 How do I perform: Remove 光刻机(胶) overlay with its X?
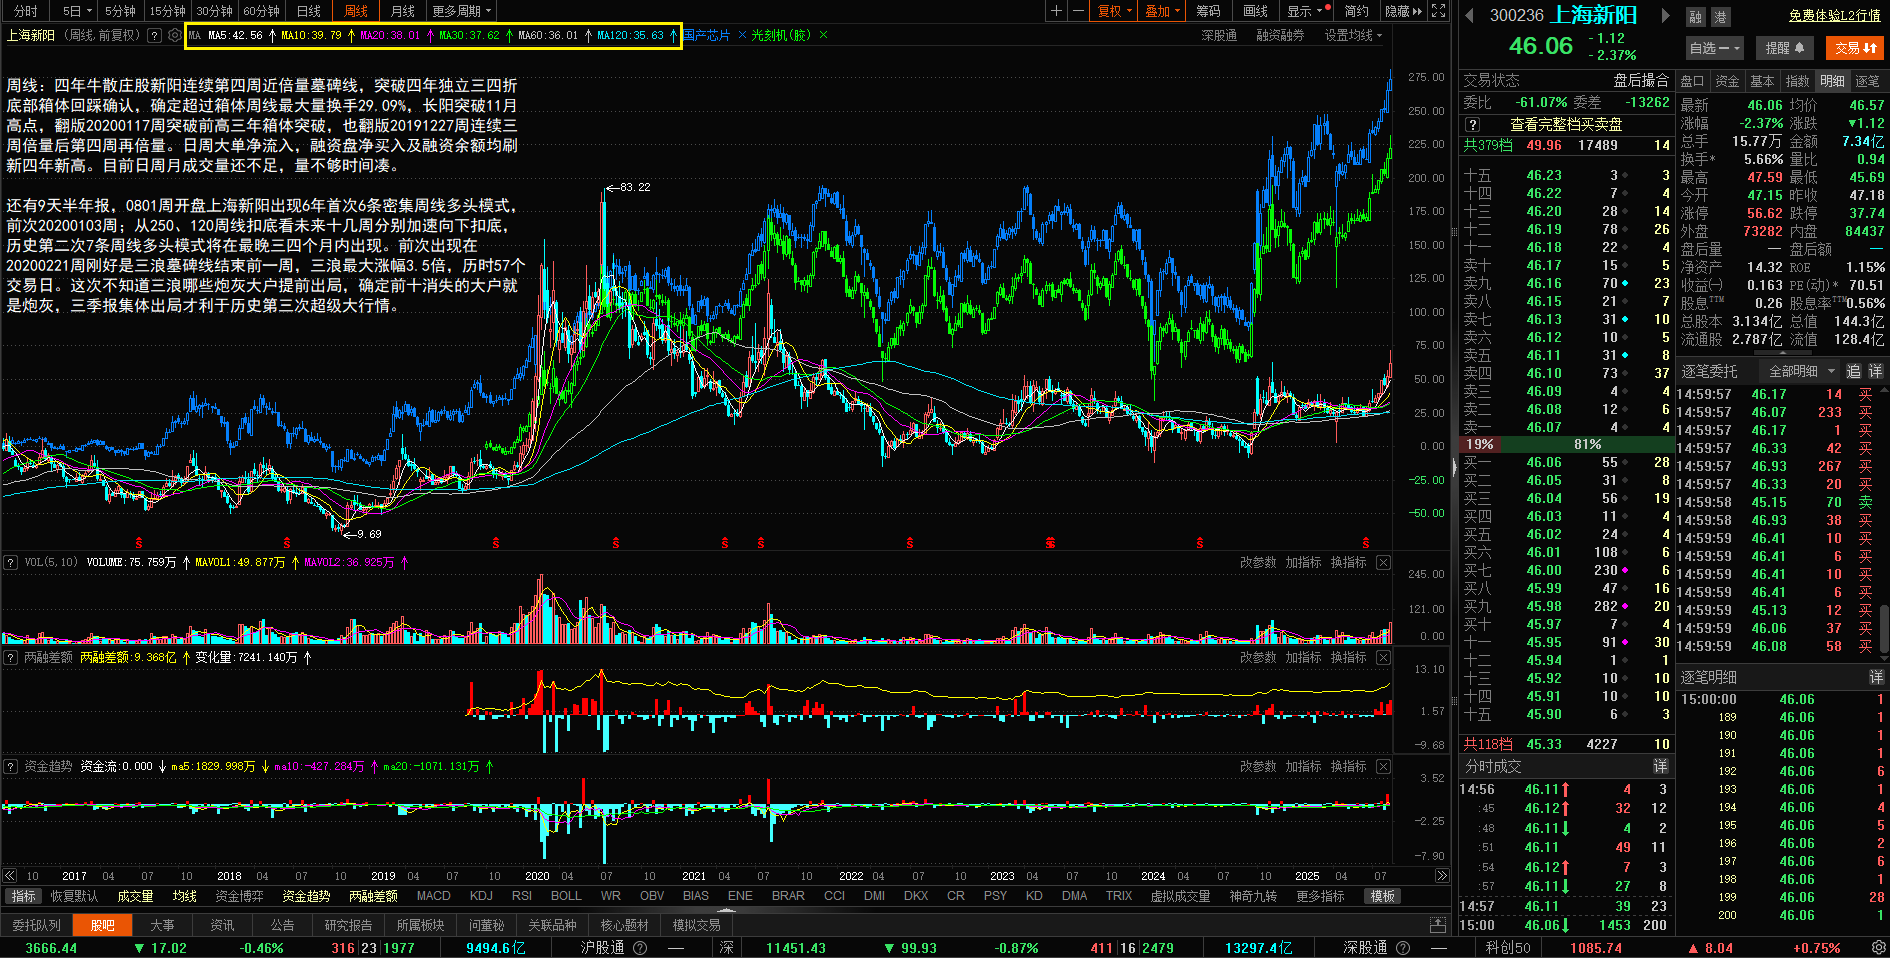tap(823, 35)
